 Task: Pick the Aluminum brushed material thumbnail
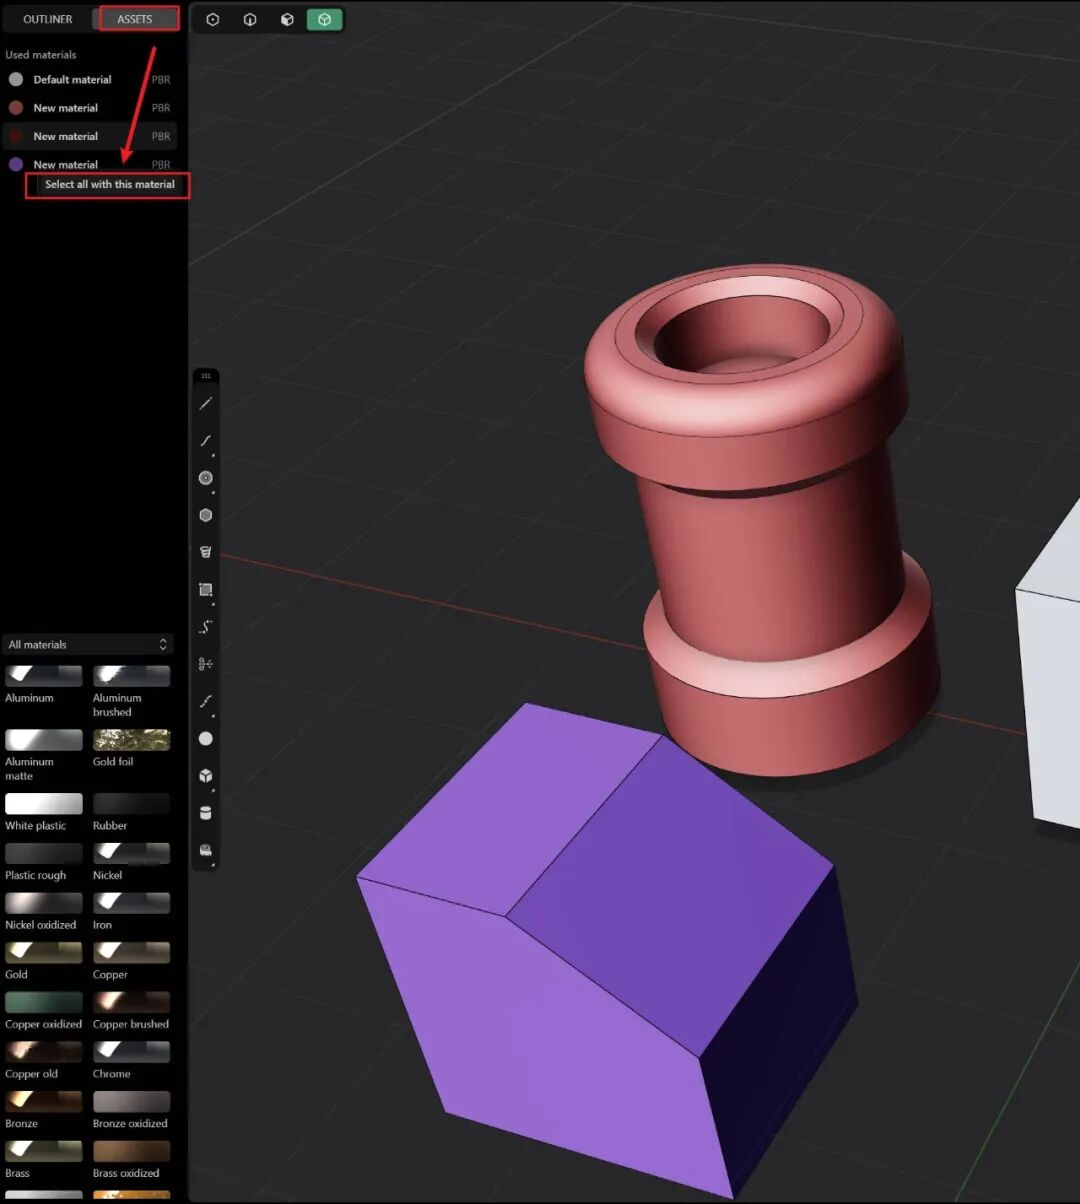[x=132, y=677]
